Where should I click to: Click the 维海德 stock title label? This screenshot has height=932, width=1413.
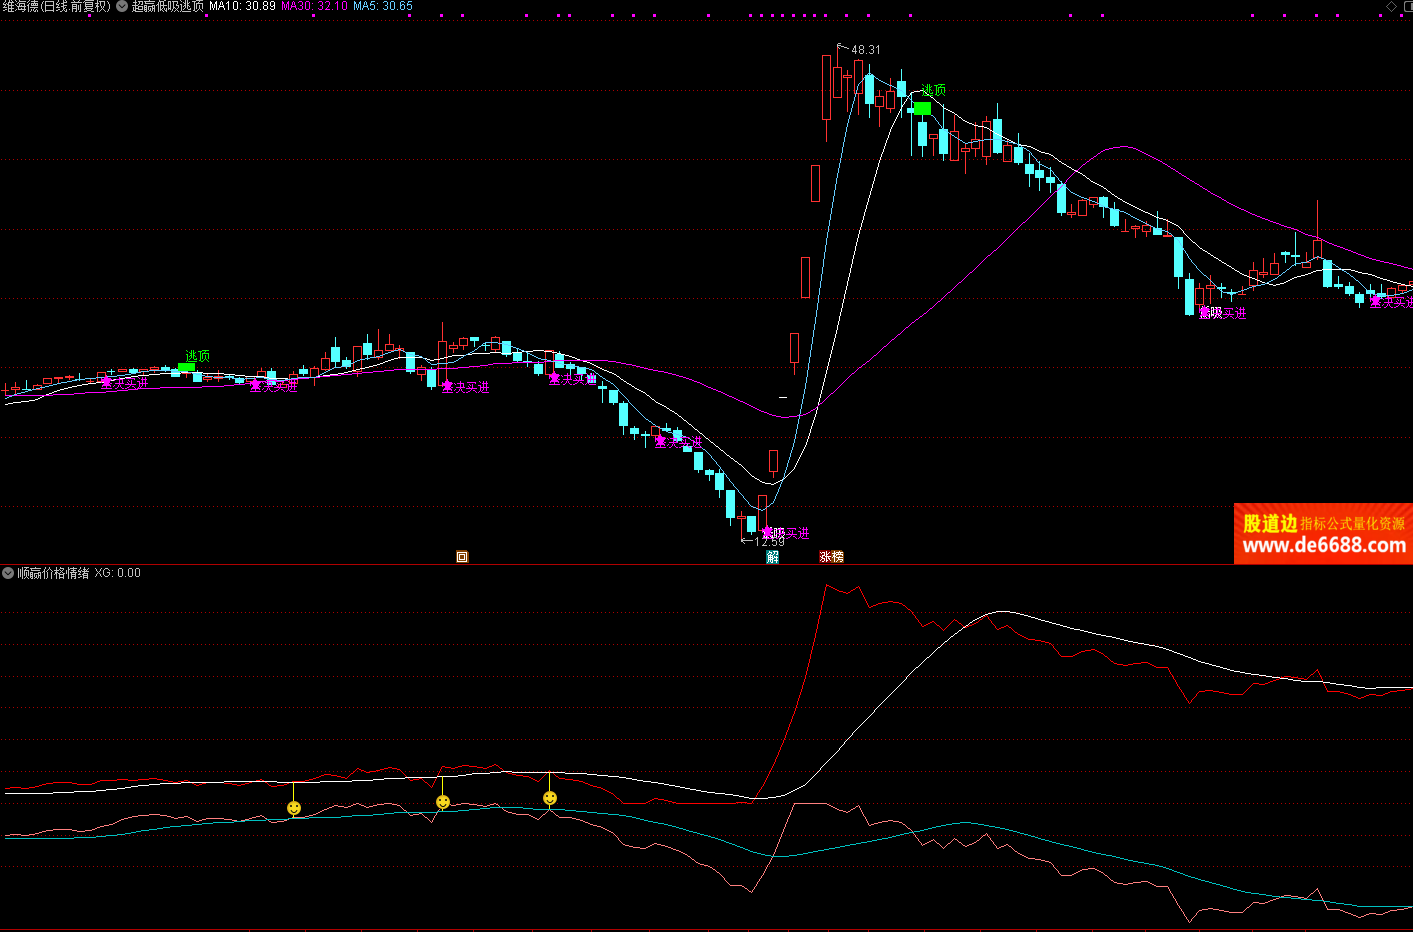[56, 6]
